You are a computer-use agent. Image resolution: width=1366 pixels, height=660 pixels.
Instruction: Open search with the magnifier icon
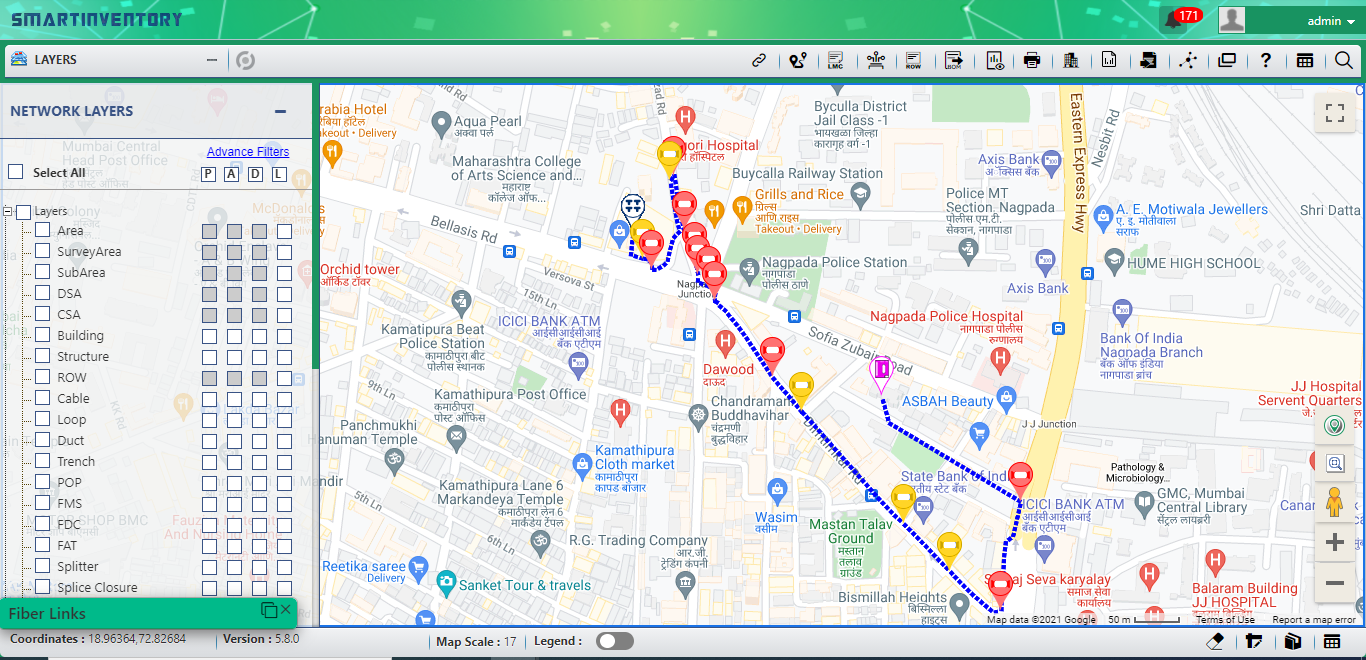coord(1344,61)
